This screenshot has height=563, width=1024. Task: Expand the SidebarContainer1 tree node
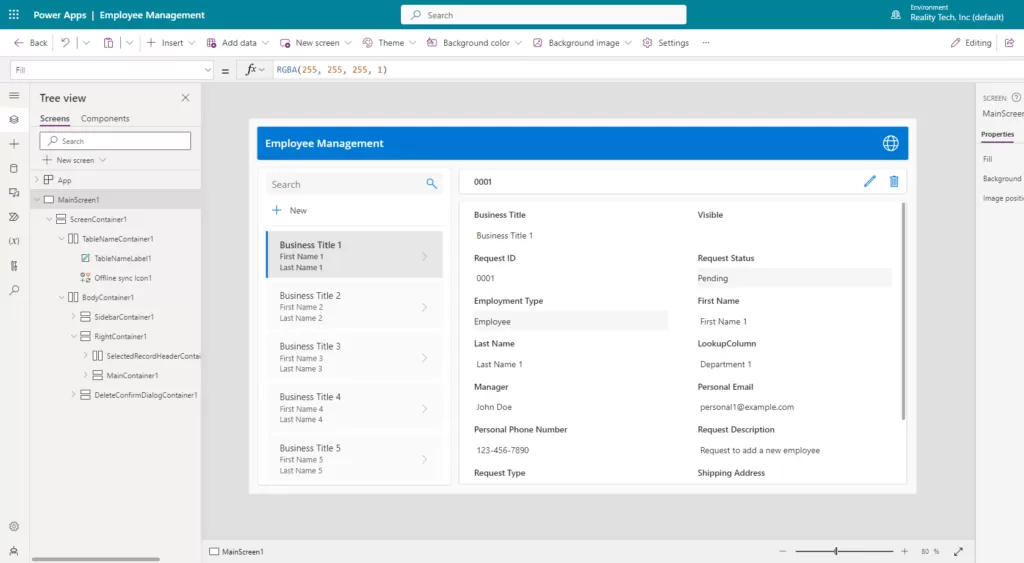(x=73, y=317)
